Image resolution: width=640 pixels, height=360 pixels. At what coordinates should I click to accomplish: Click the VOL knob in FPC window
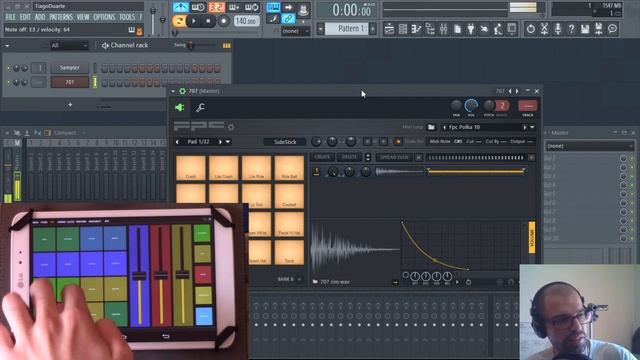471,106
